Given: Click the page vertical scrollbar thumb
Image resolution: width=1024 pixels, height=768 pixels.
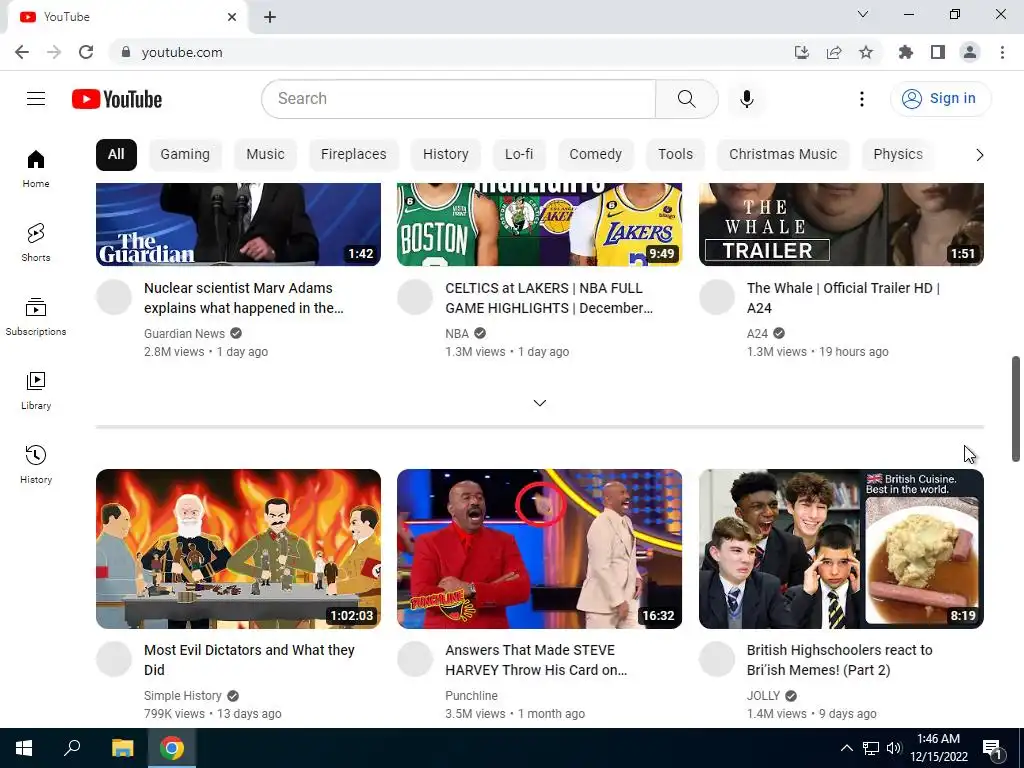Looking at the screenshot, I should coord(1016,409).
